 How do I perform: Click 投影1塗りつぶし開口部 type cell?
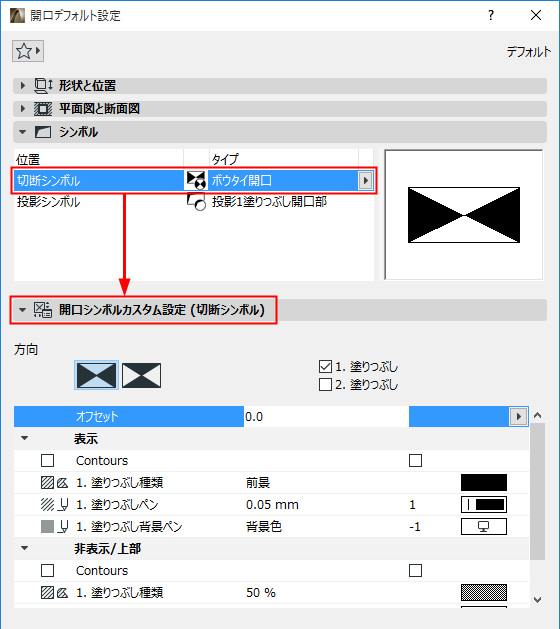(269, 201)
